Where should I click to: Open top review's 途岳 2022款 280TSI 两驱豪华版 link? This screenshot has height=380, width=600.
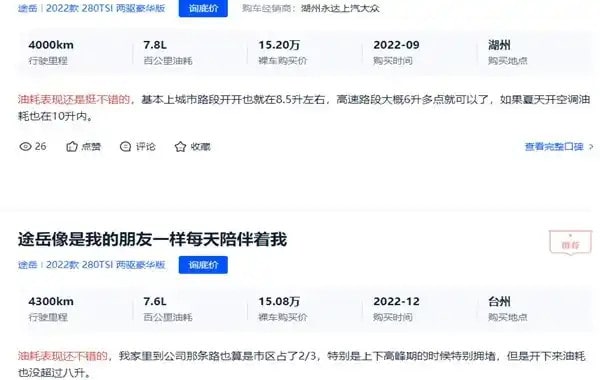[91, 8]
